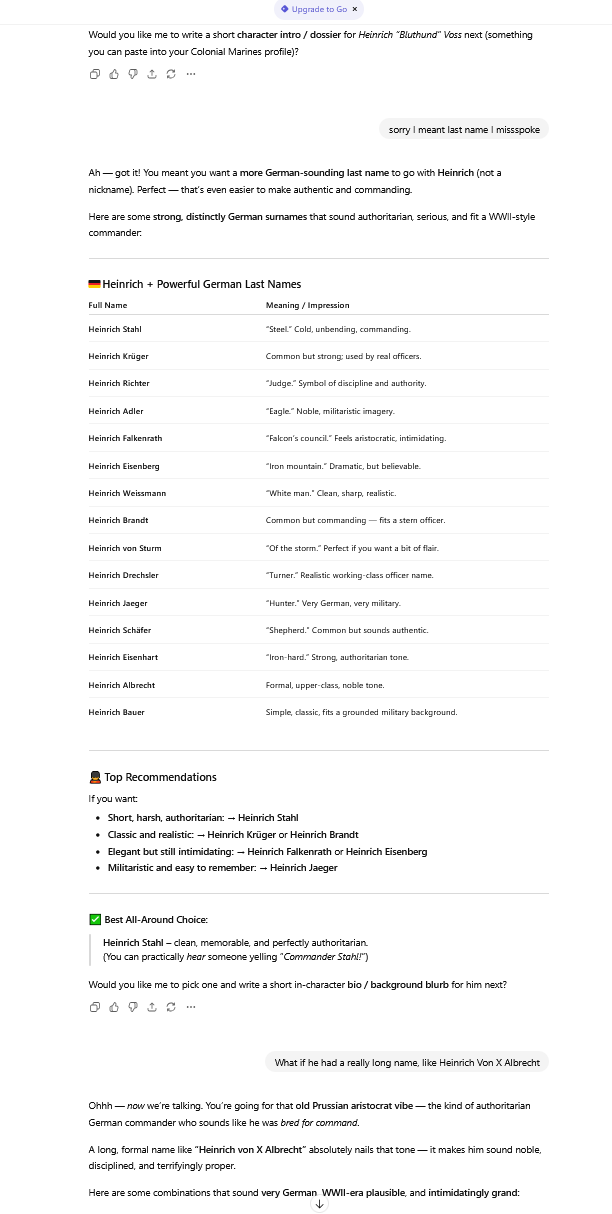Viewport: 612px width, 1214px height.
Task: Click the "Meaning / Impression" column header
Action: pyautogui.click(x=307, y=305)
